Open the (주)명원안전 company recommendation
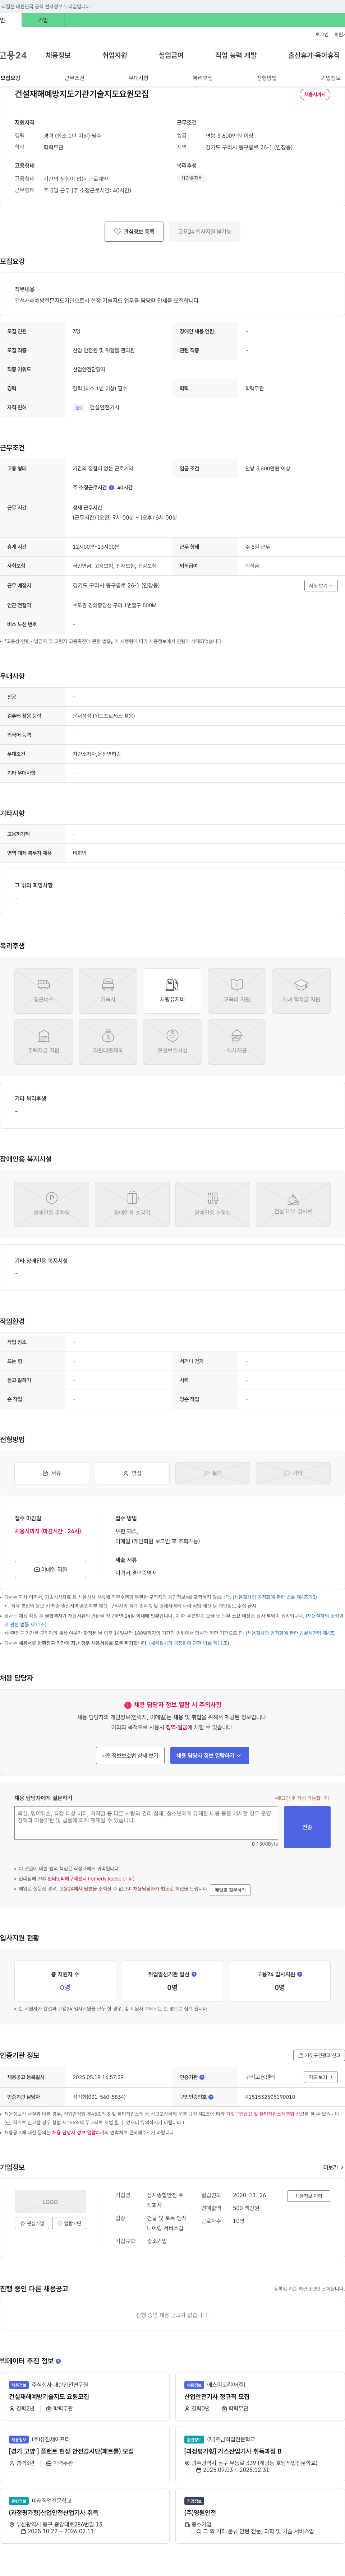This screenshot has height=2576, width=345. click(200, 2513)
